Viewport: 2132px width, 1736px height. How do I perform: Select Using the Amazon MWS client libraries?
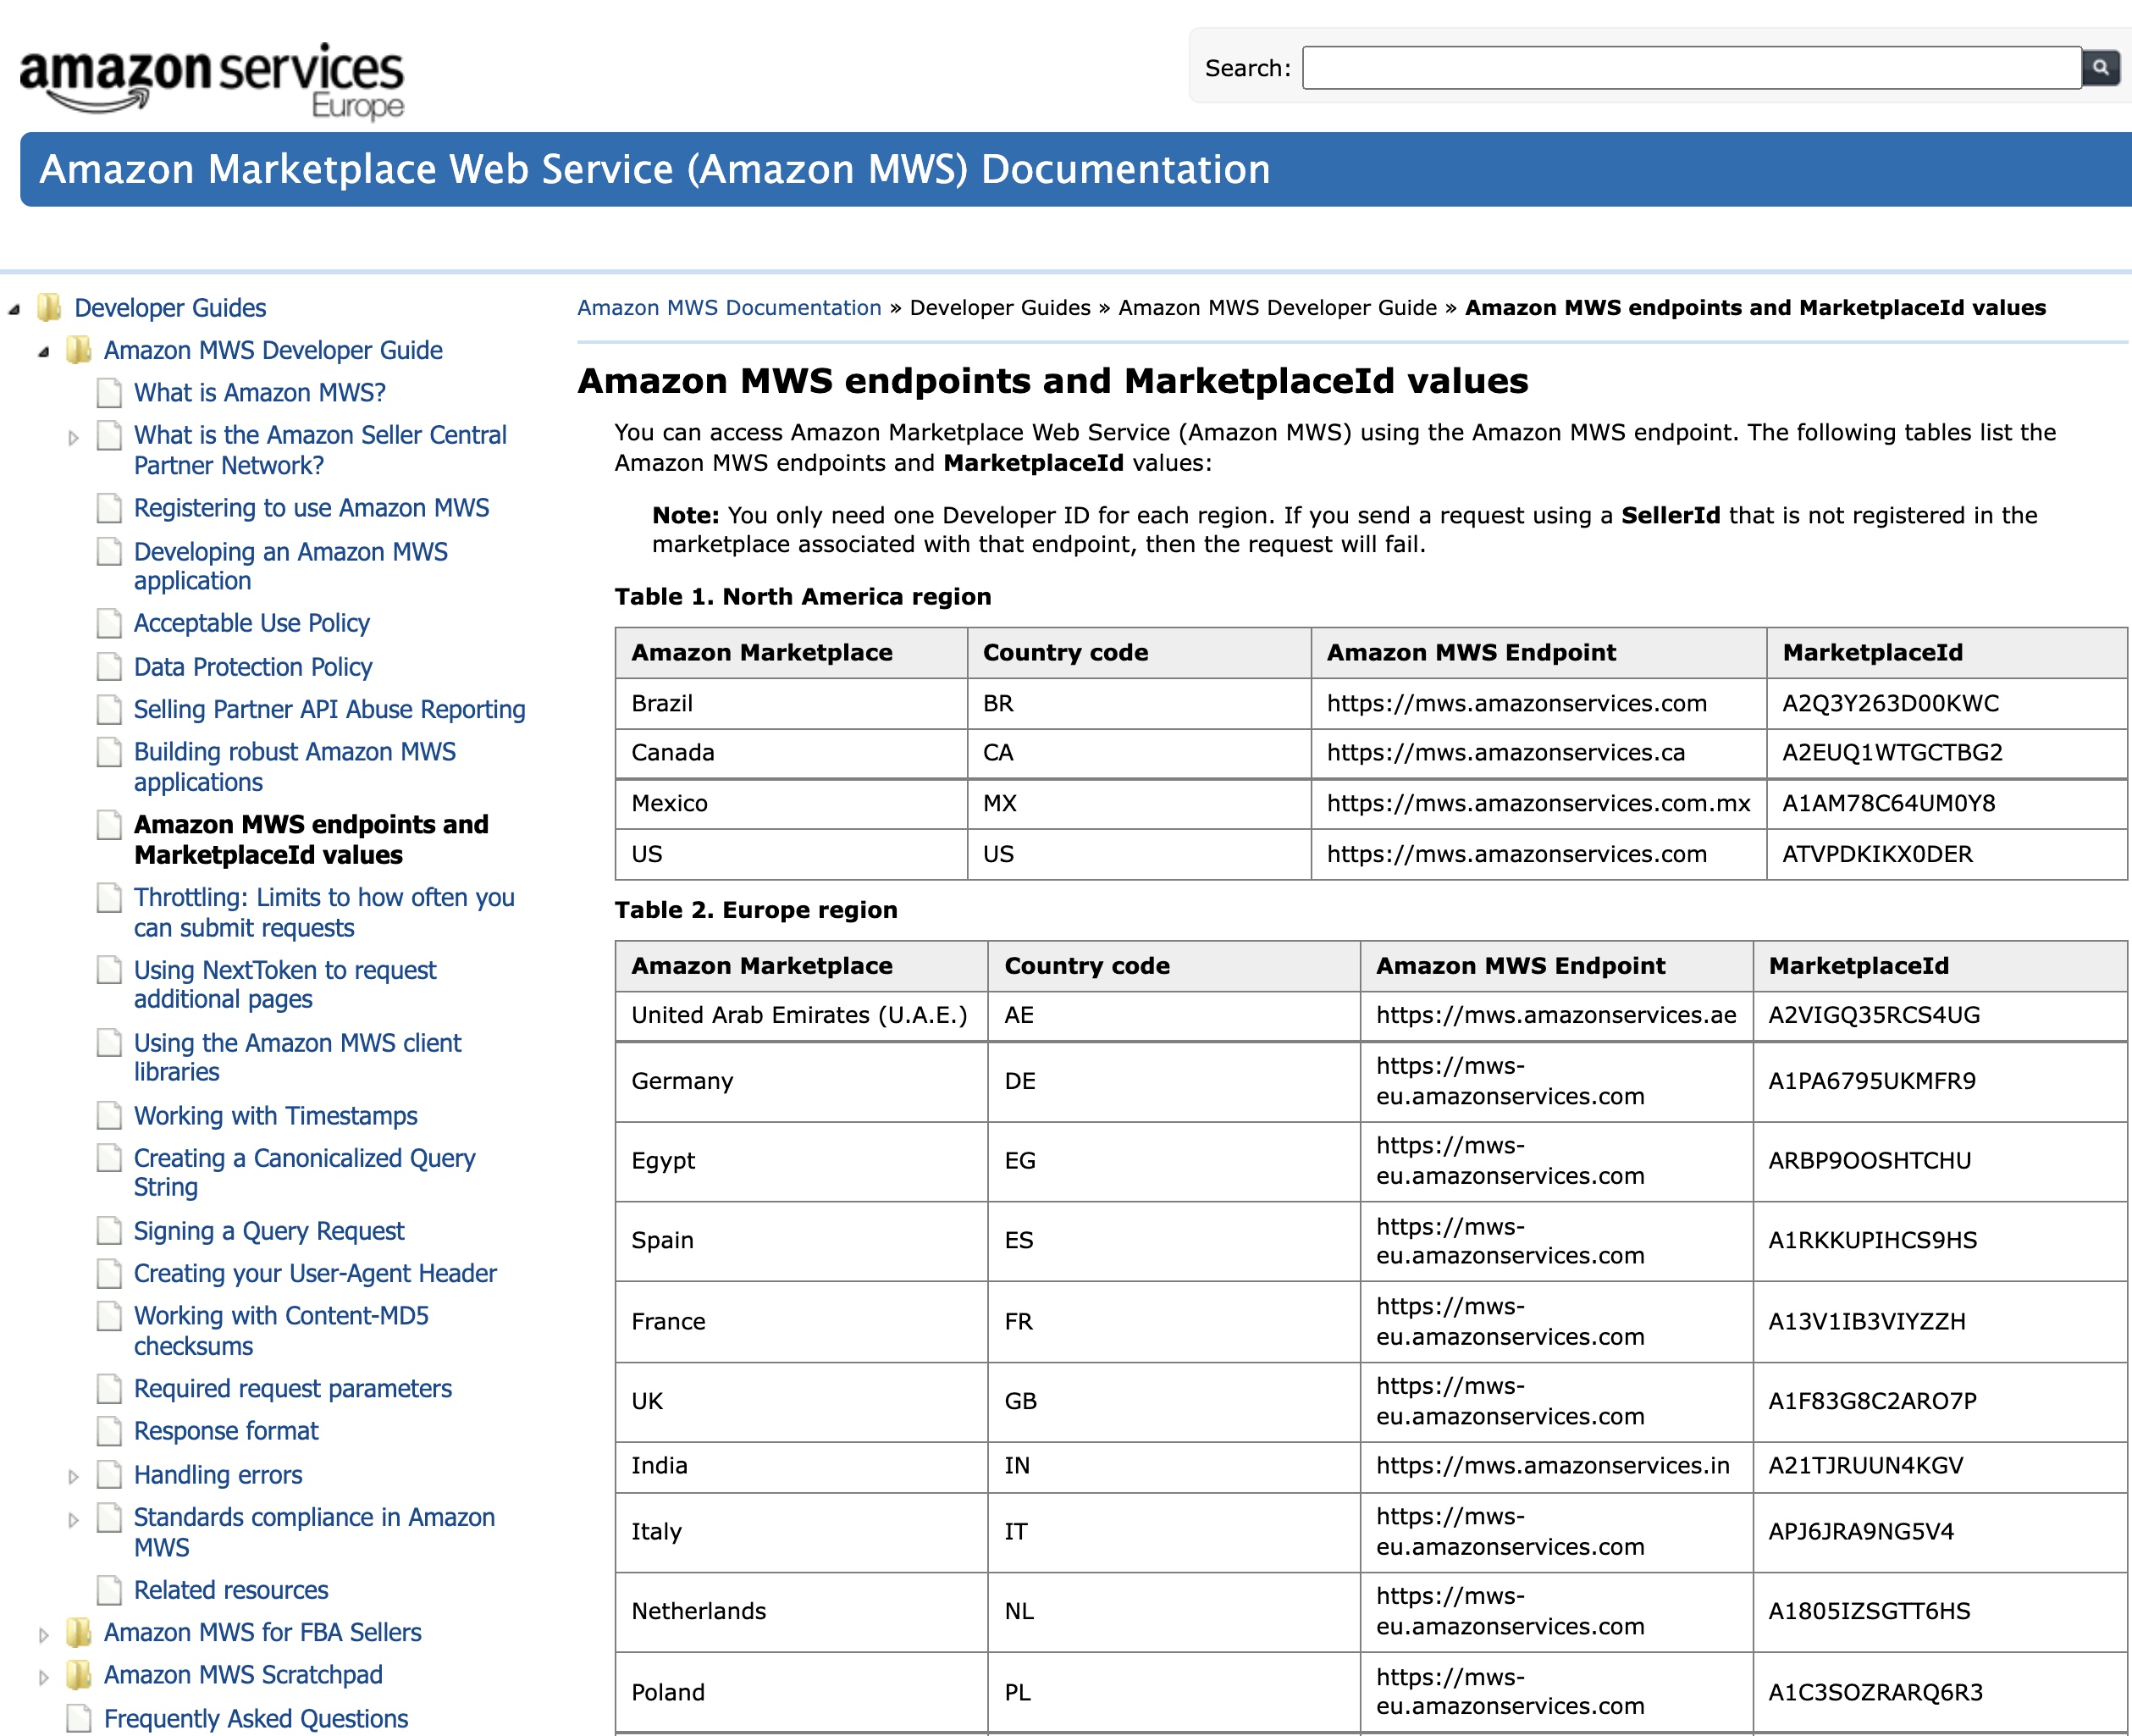pos(297,1057)
